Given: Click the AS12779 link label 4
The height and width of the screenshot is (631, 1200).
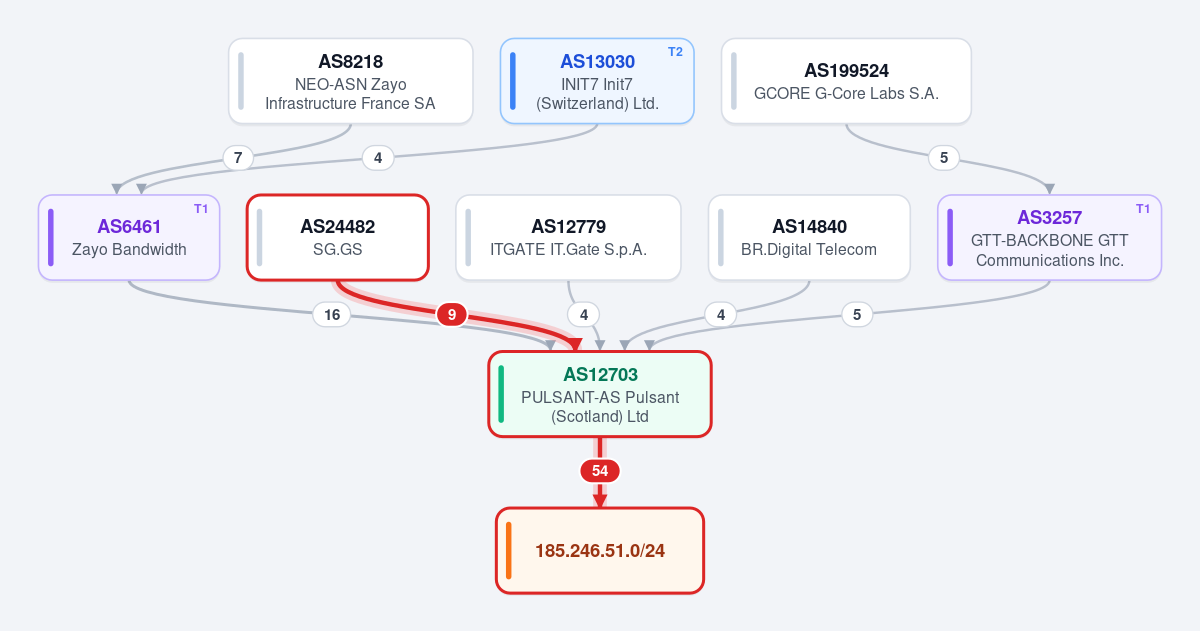Looking at the screenshot, I should coord(583,315).
